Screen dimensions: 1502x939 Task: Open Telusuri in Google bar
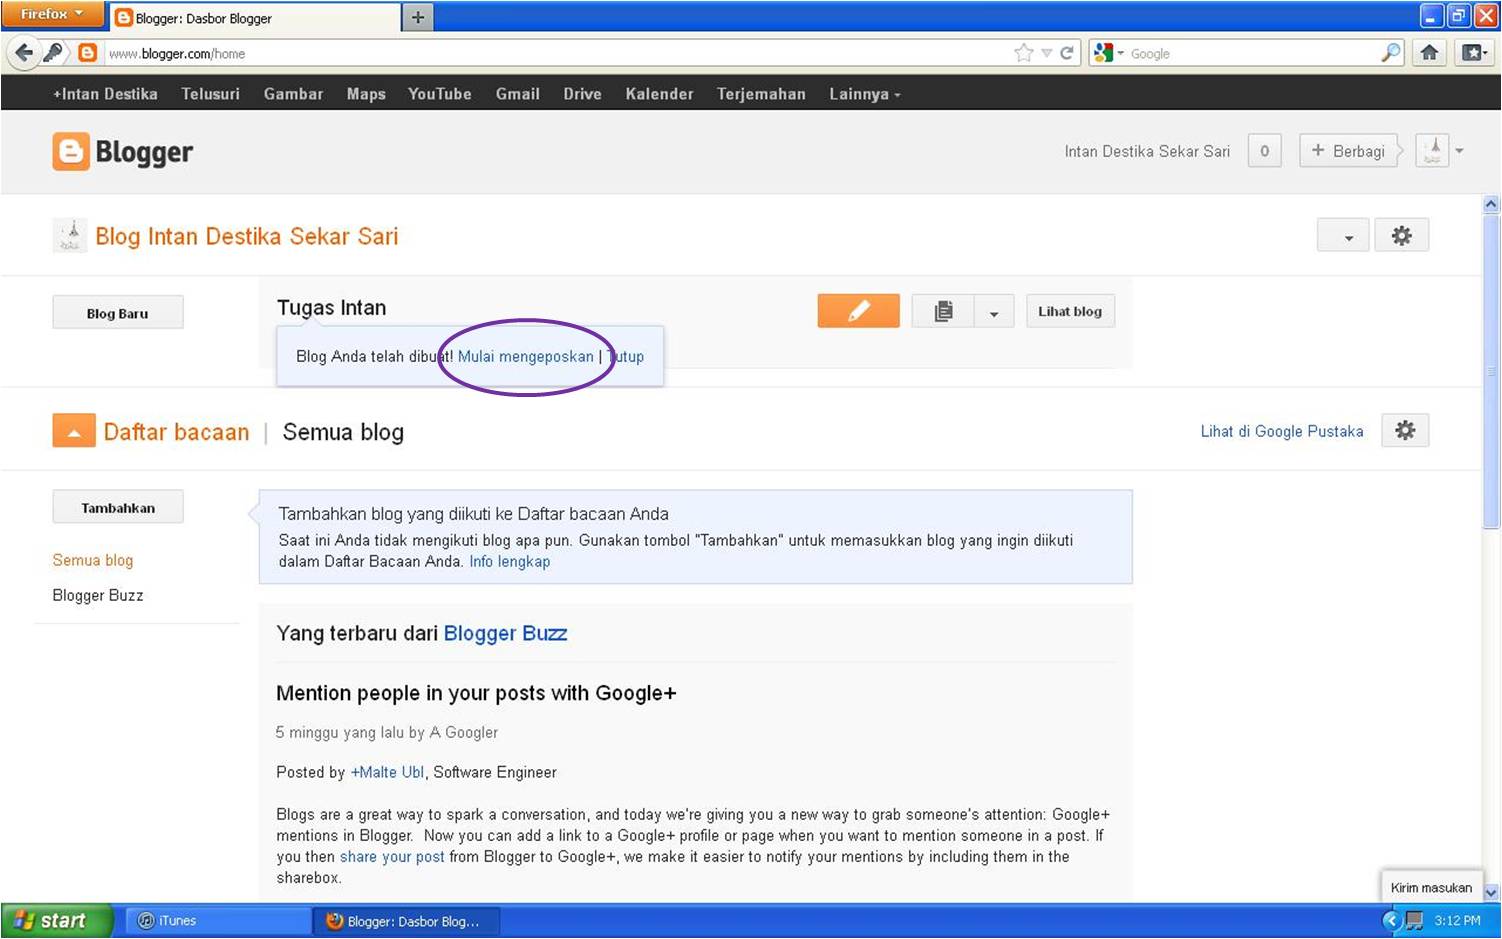coord(210,94)
